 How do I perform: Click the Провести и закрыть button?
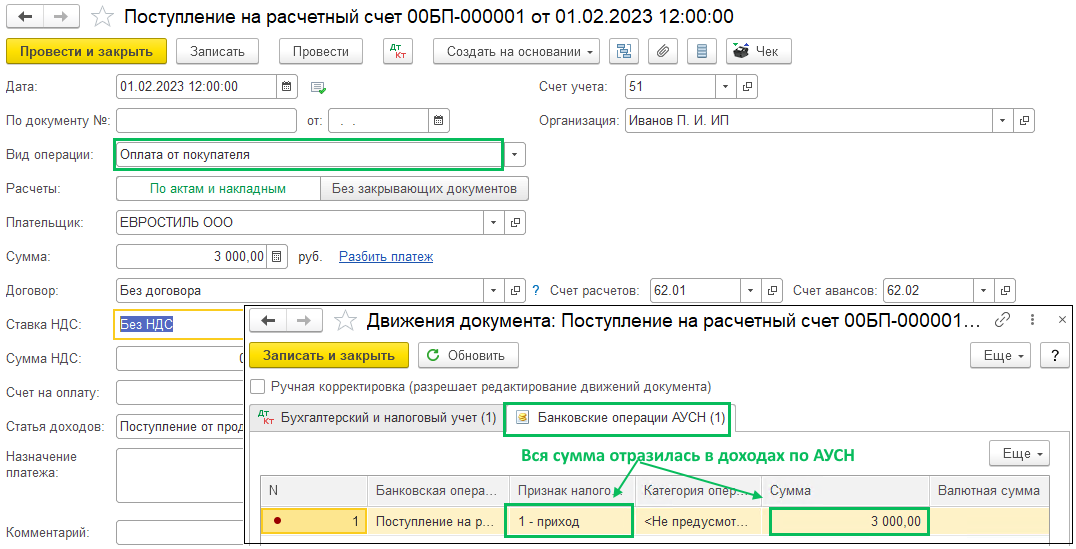point(86,52)
